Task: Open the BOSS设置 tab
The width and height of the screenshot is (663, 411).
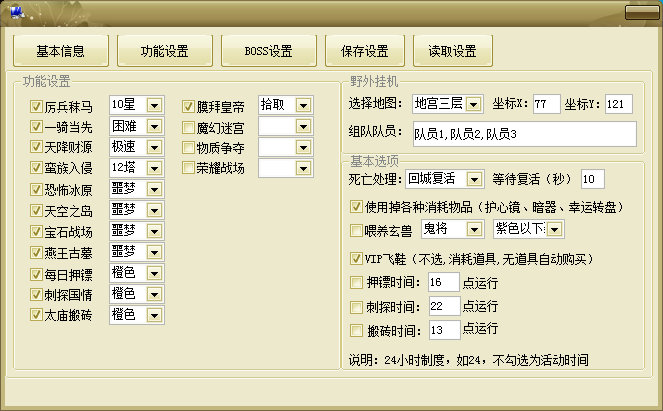Action: pos(269,51)
